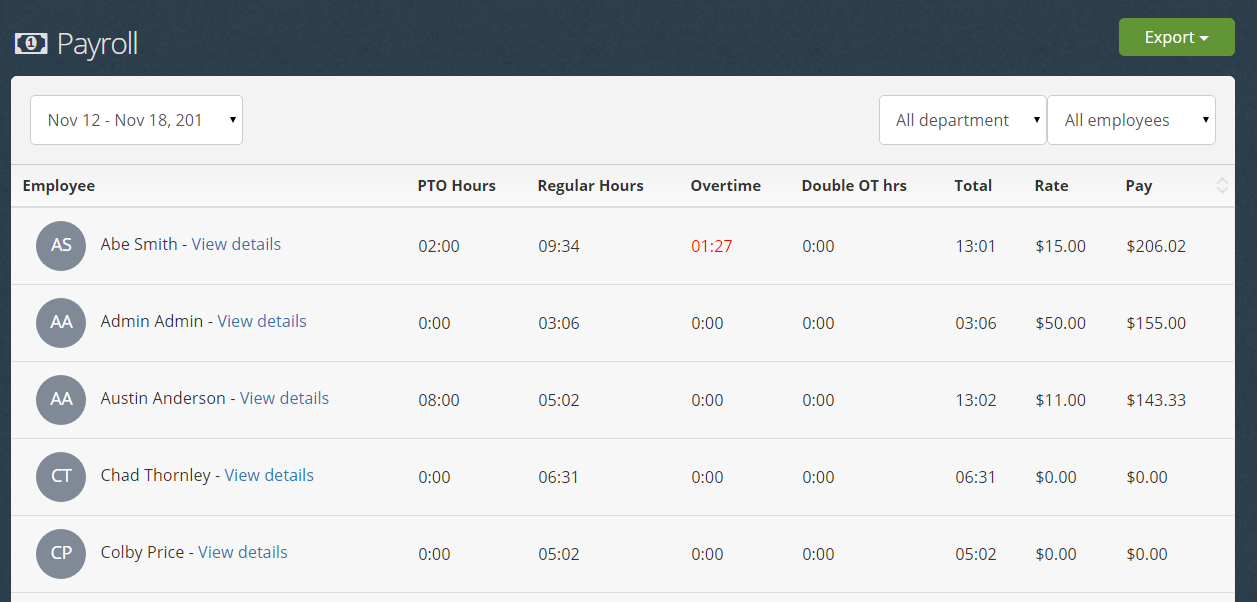This screenshot has width=1257, height=602.
Task: Sort by the Rate column header
Action: [1051, 186]
